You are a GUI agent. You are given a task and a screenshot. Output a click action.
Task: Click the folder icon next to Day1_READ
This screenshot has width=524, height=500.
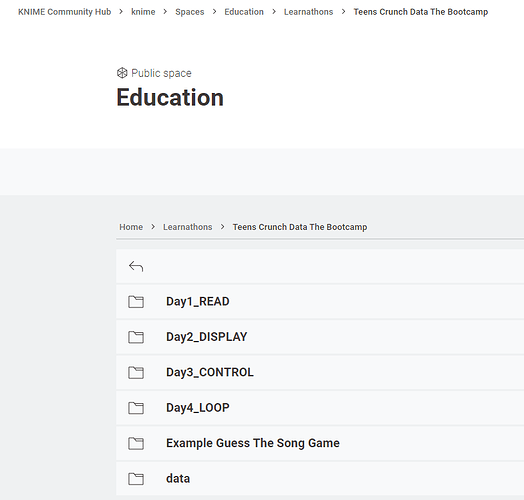click(136, 302)
